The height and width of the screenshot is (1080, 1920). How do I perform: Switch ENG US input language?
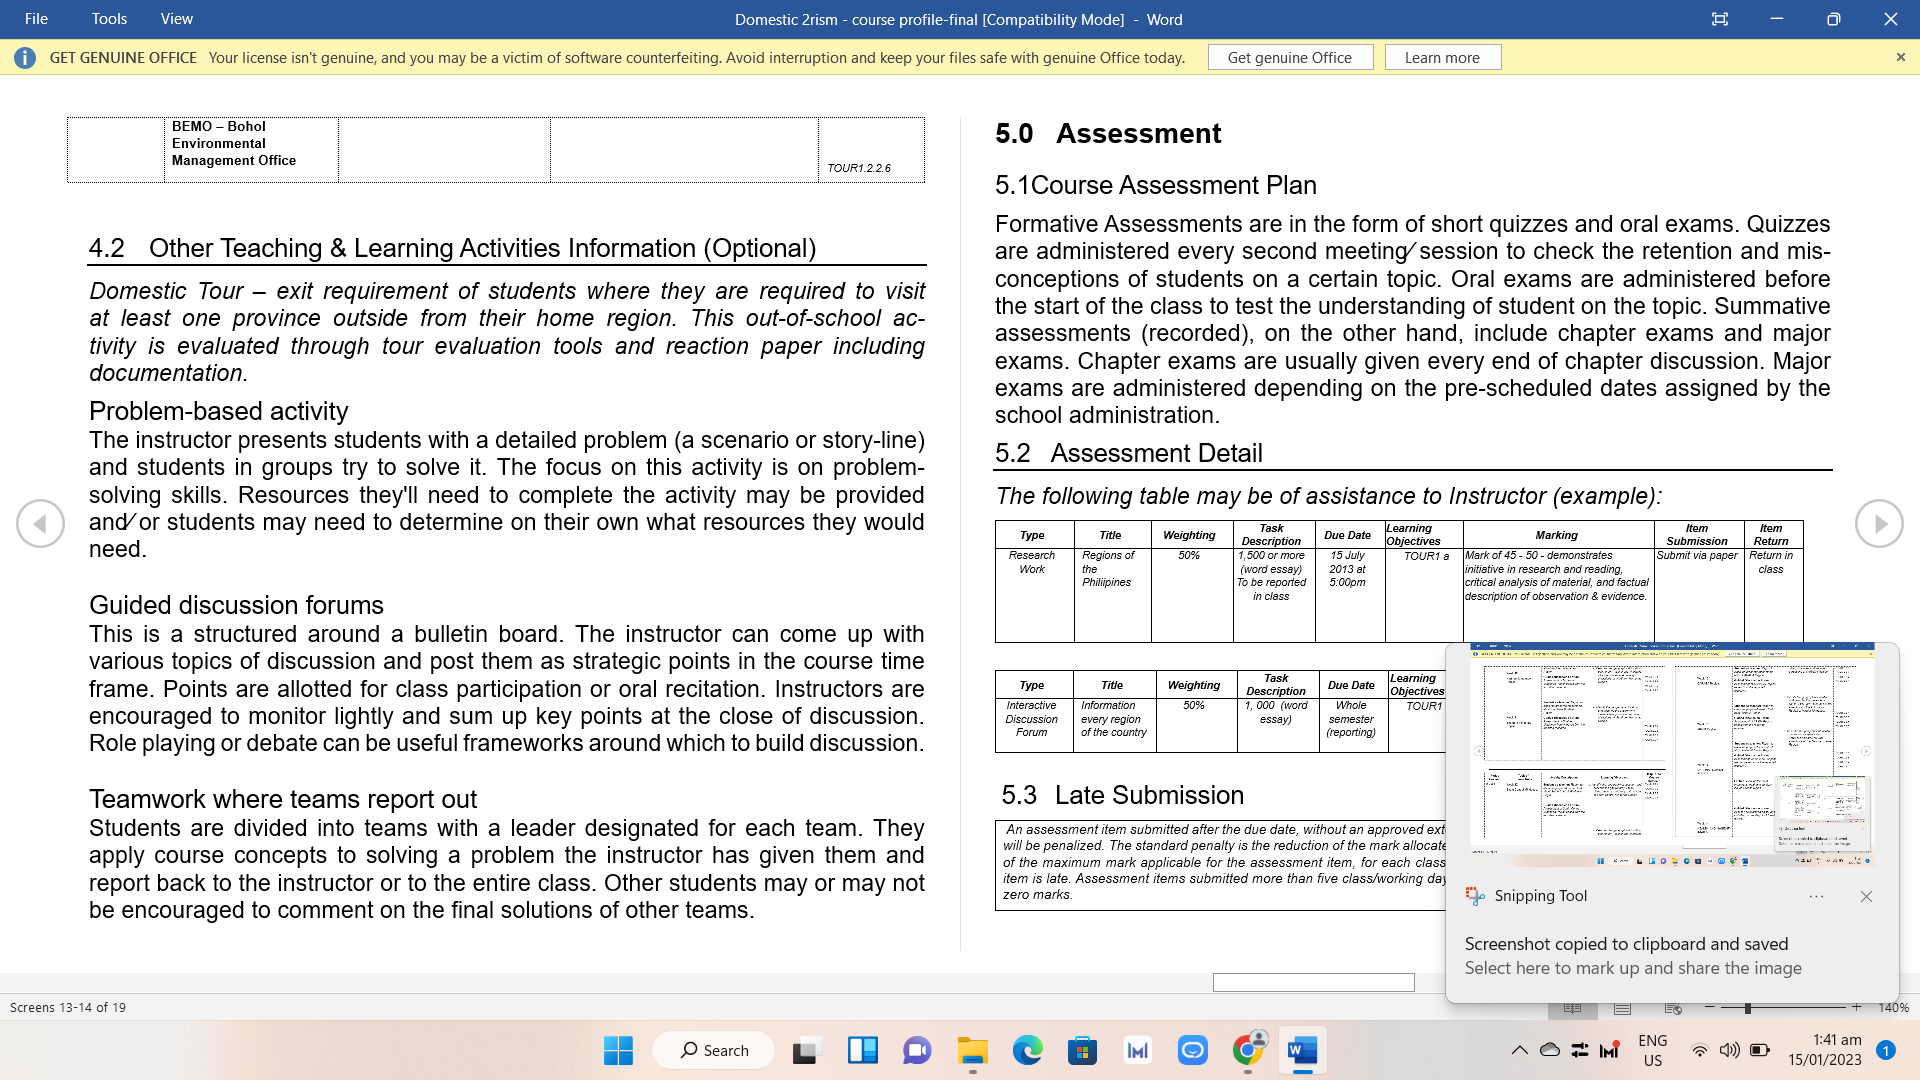[1653, 1050]
